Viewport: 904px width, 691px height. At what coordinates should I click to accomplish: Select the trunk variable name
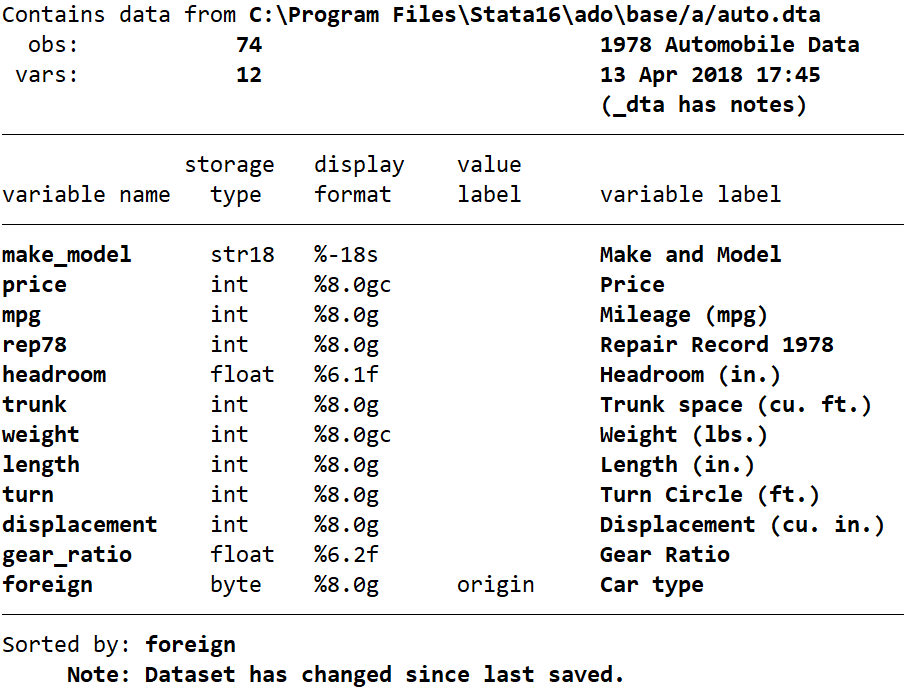coord(34,405)
